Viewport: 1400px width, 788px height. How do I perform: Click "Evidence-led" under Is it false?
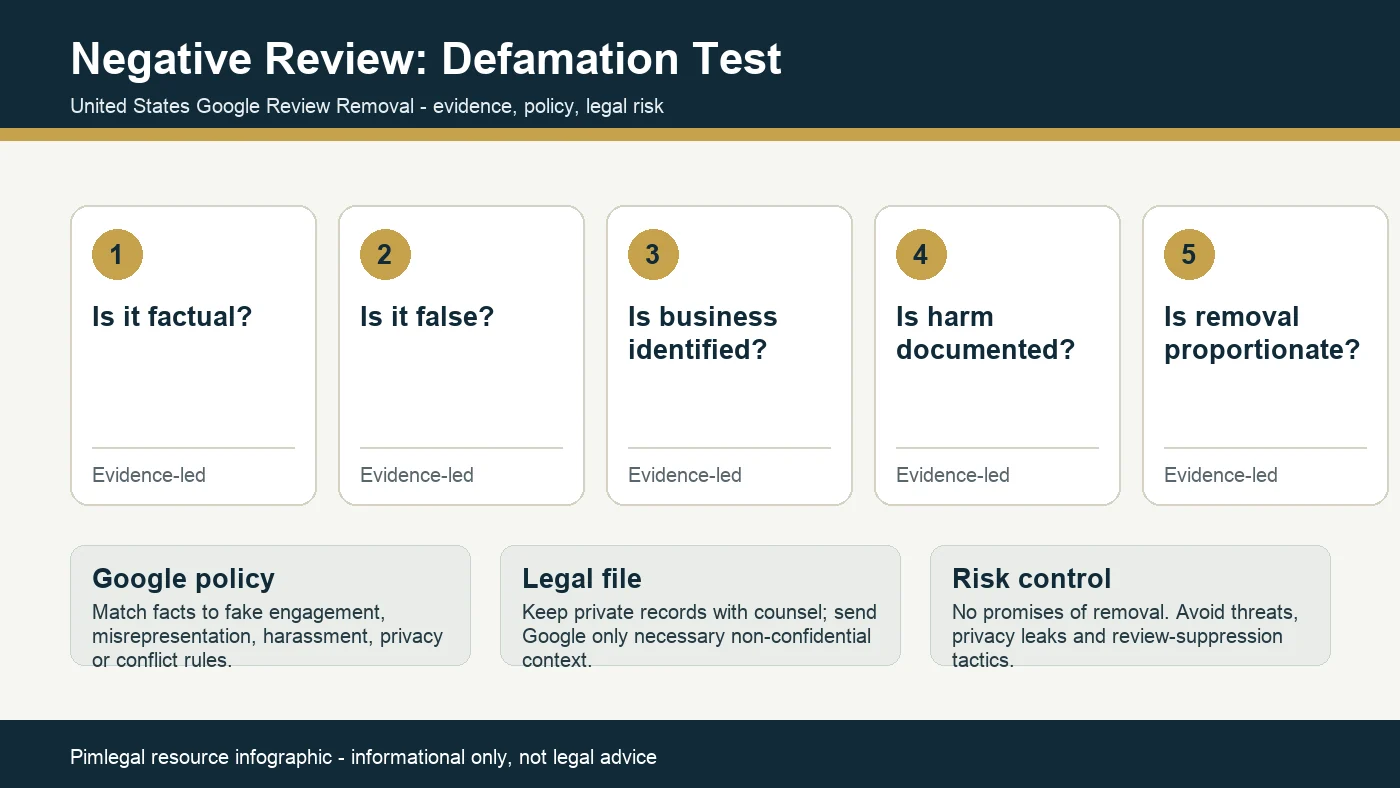click(417, 475)
